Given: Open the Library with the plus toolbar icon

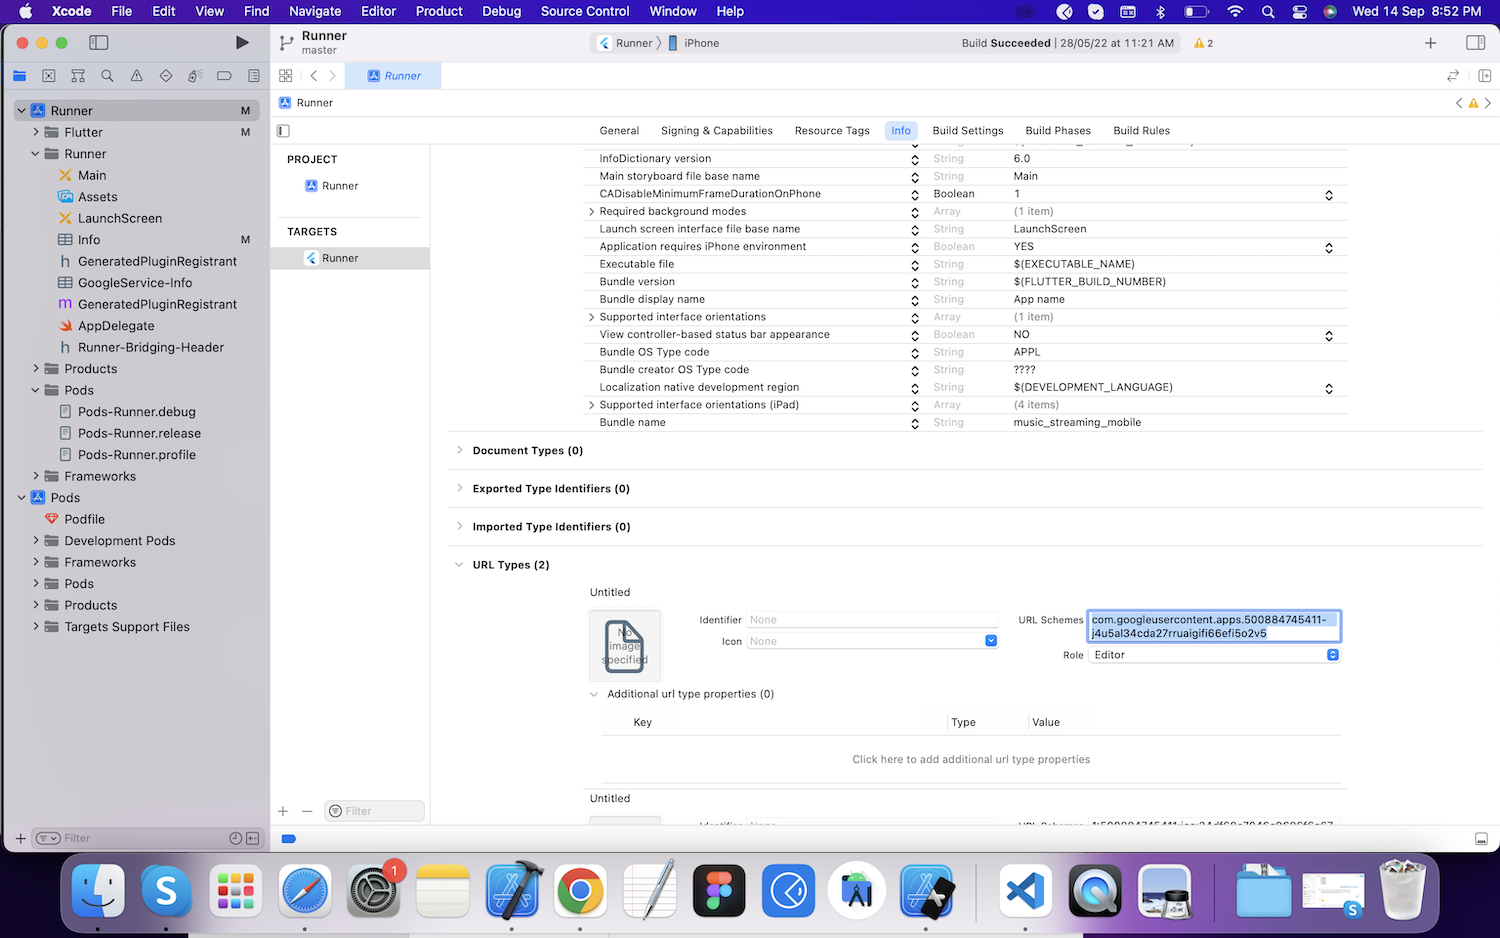Looking at the screenshot, I should [1431, 43].
